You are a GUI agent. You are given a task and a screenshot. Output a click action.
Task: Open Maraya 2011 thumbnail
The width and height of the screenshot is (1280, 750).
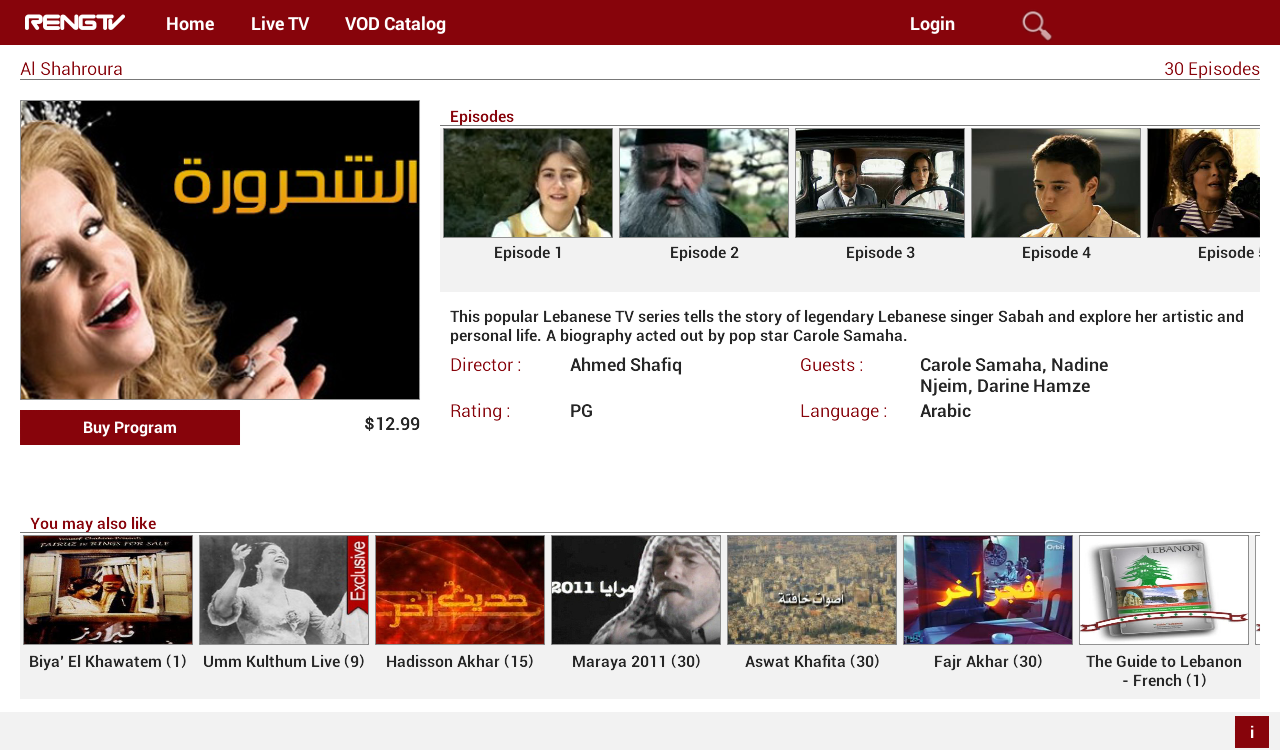[636, 590]
